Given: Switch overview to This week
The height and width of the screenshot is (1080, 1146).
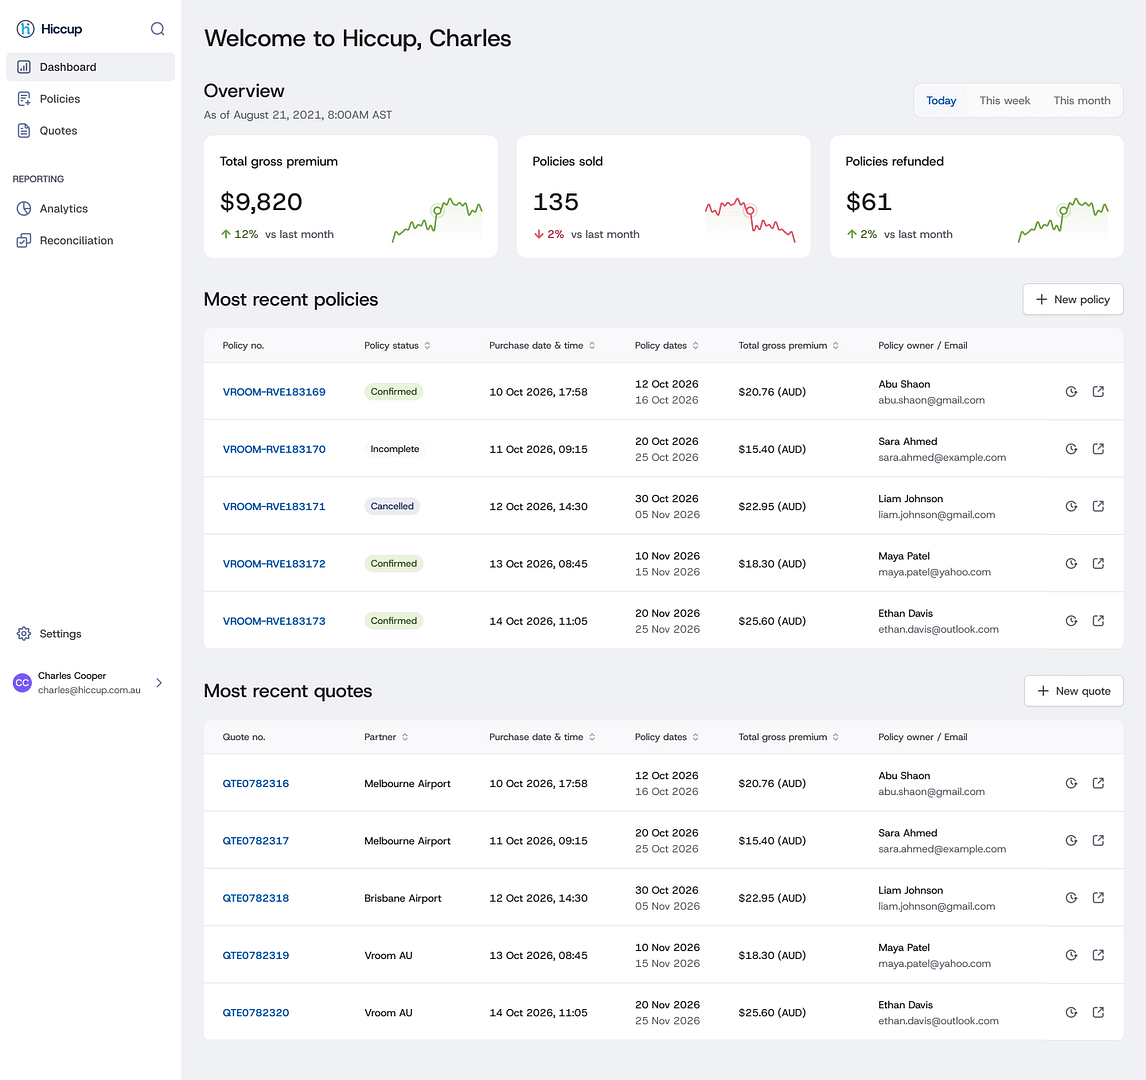Looking at the screenshot, I should coord(1004,101).
